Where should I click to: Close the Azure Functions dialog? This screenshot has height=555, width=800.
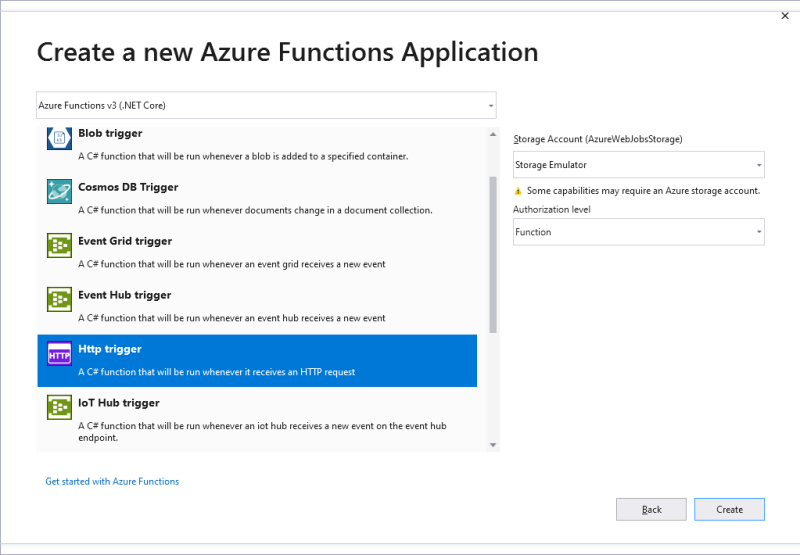[x=785, y=16]
